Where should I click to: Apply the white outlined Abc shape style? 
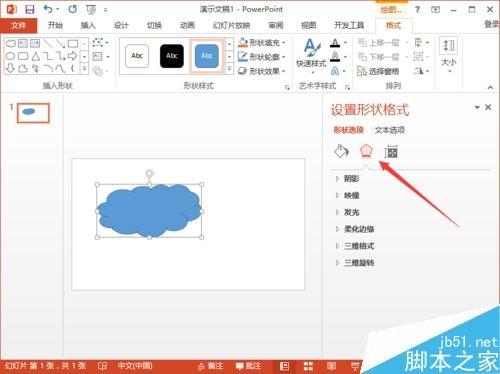point(137,56)
